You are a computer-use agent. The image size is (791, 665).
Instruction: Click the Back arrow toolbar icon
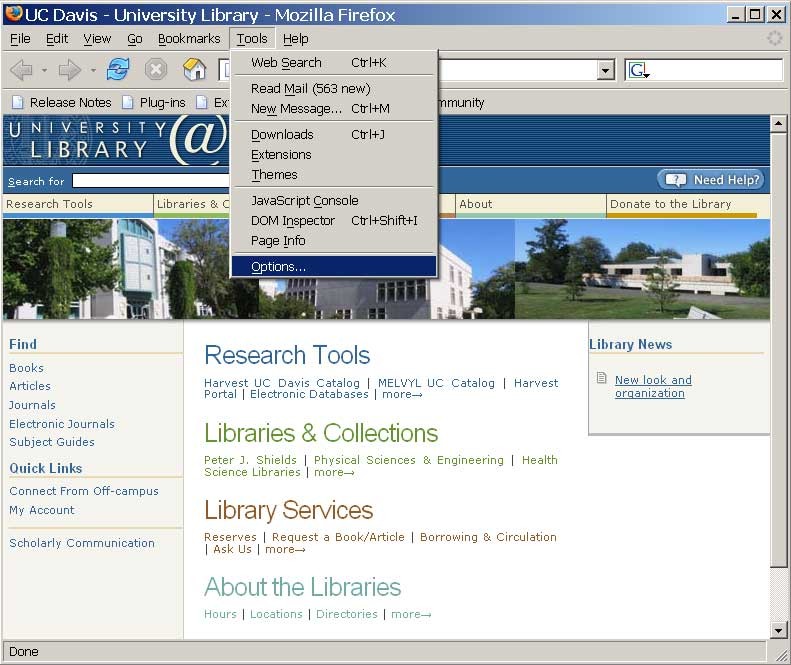click(21, 70)
